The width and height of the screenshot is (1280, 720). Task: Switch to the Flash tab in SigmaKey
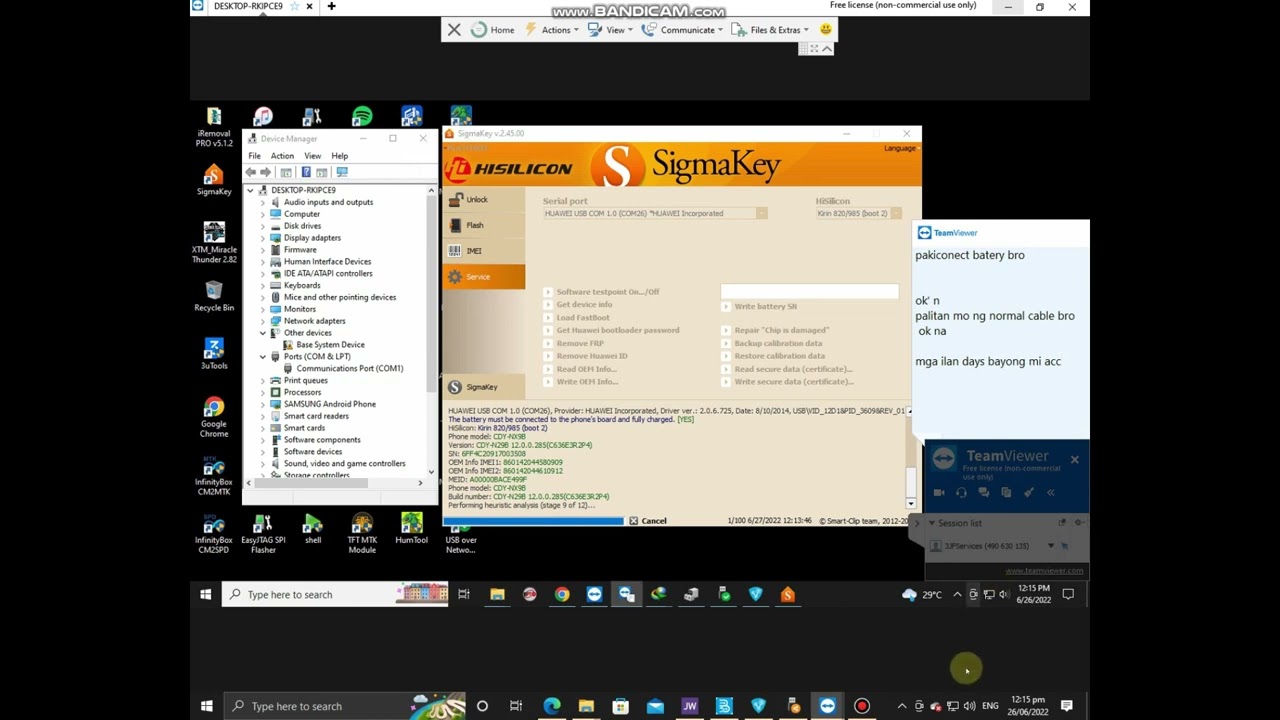tap(484, 225)
